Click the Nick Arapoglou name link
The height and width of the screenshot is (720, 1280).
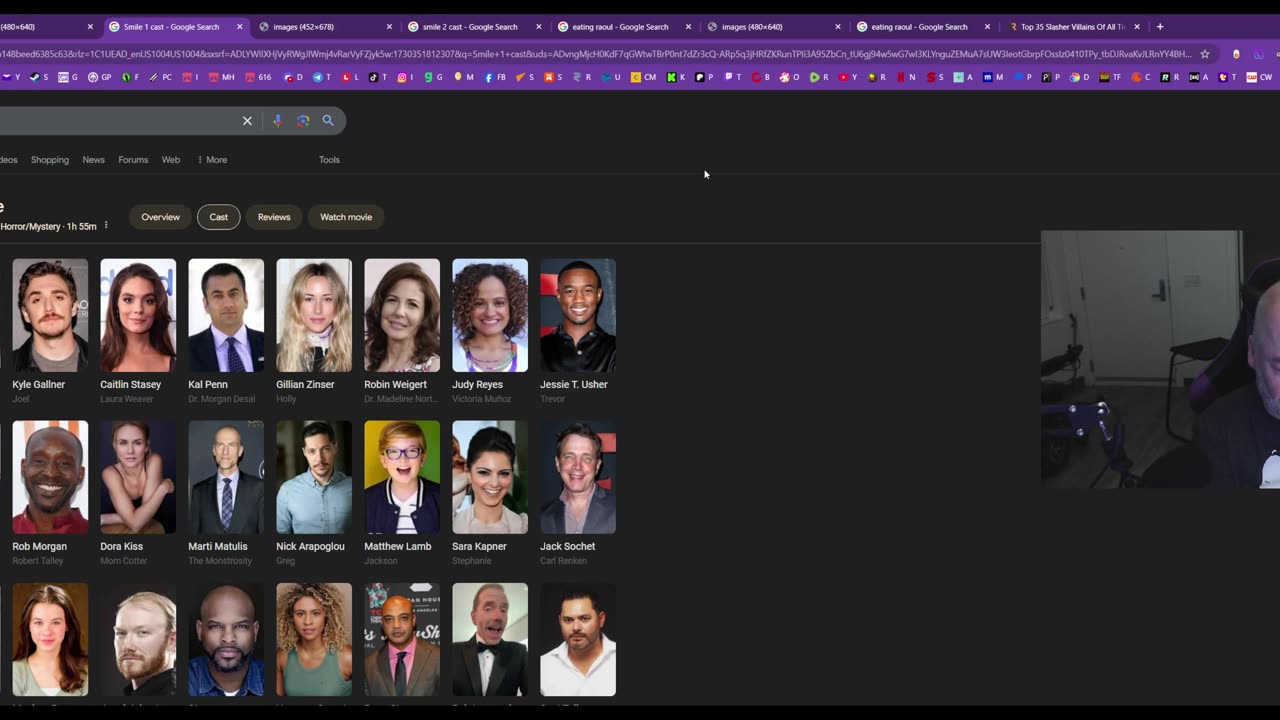click(x=310, y=547)
